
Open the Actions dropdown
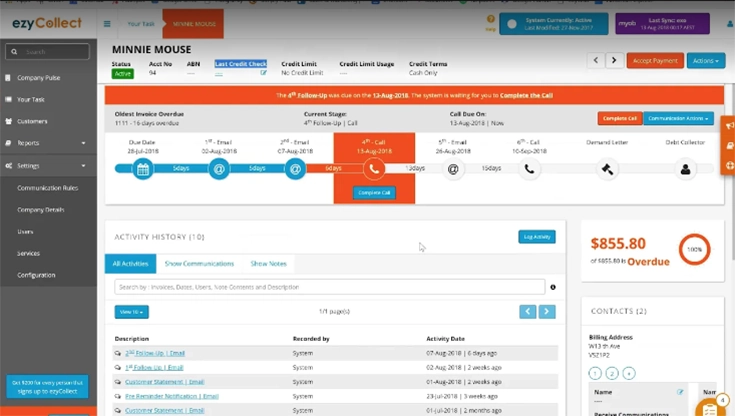tap(706, 61)
